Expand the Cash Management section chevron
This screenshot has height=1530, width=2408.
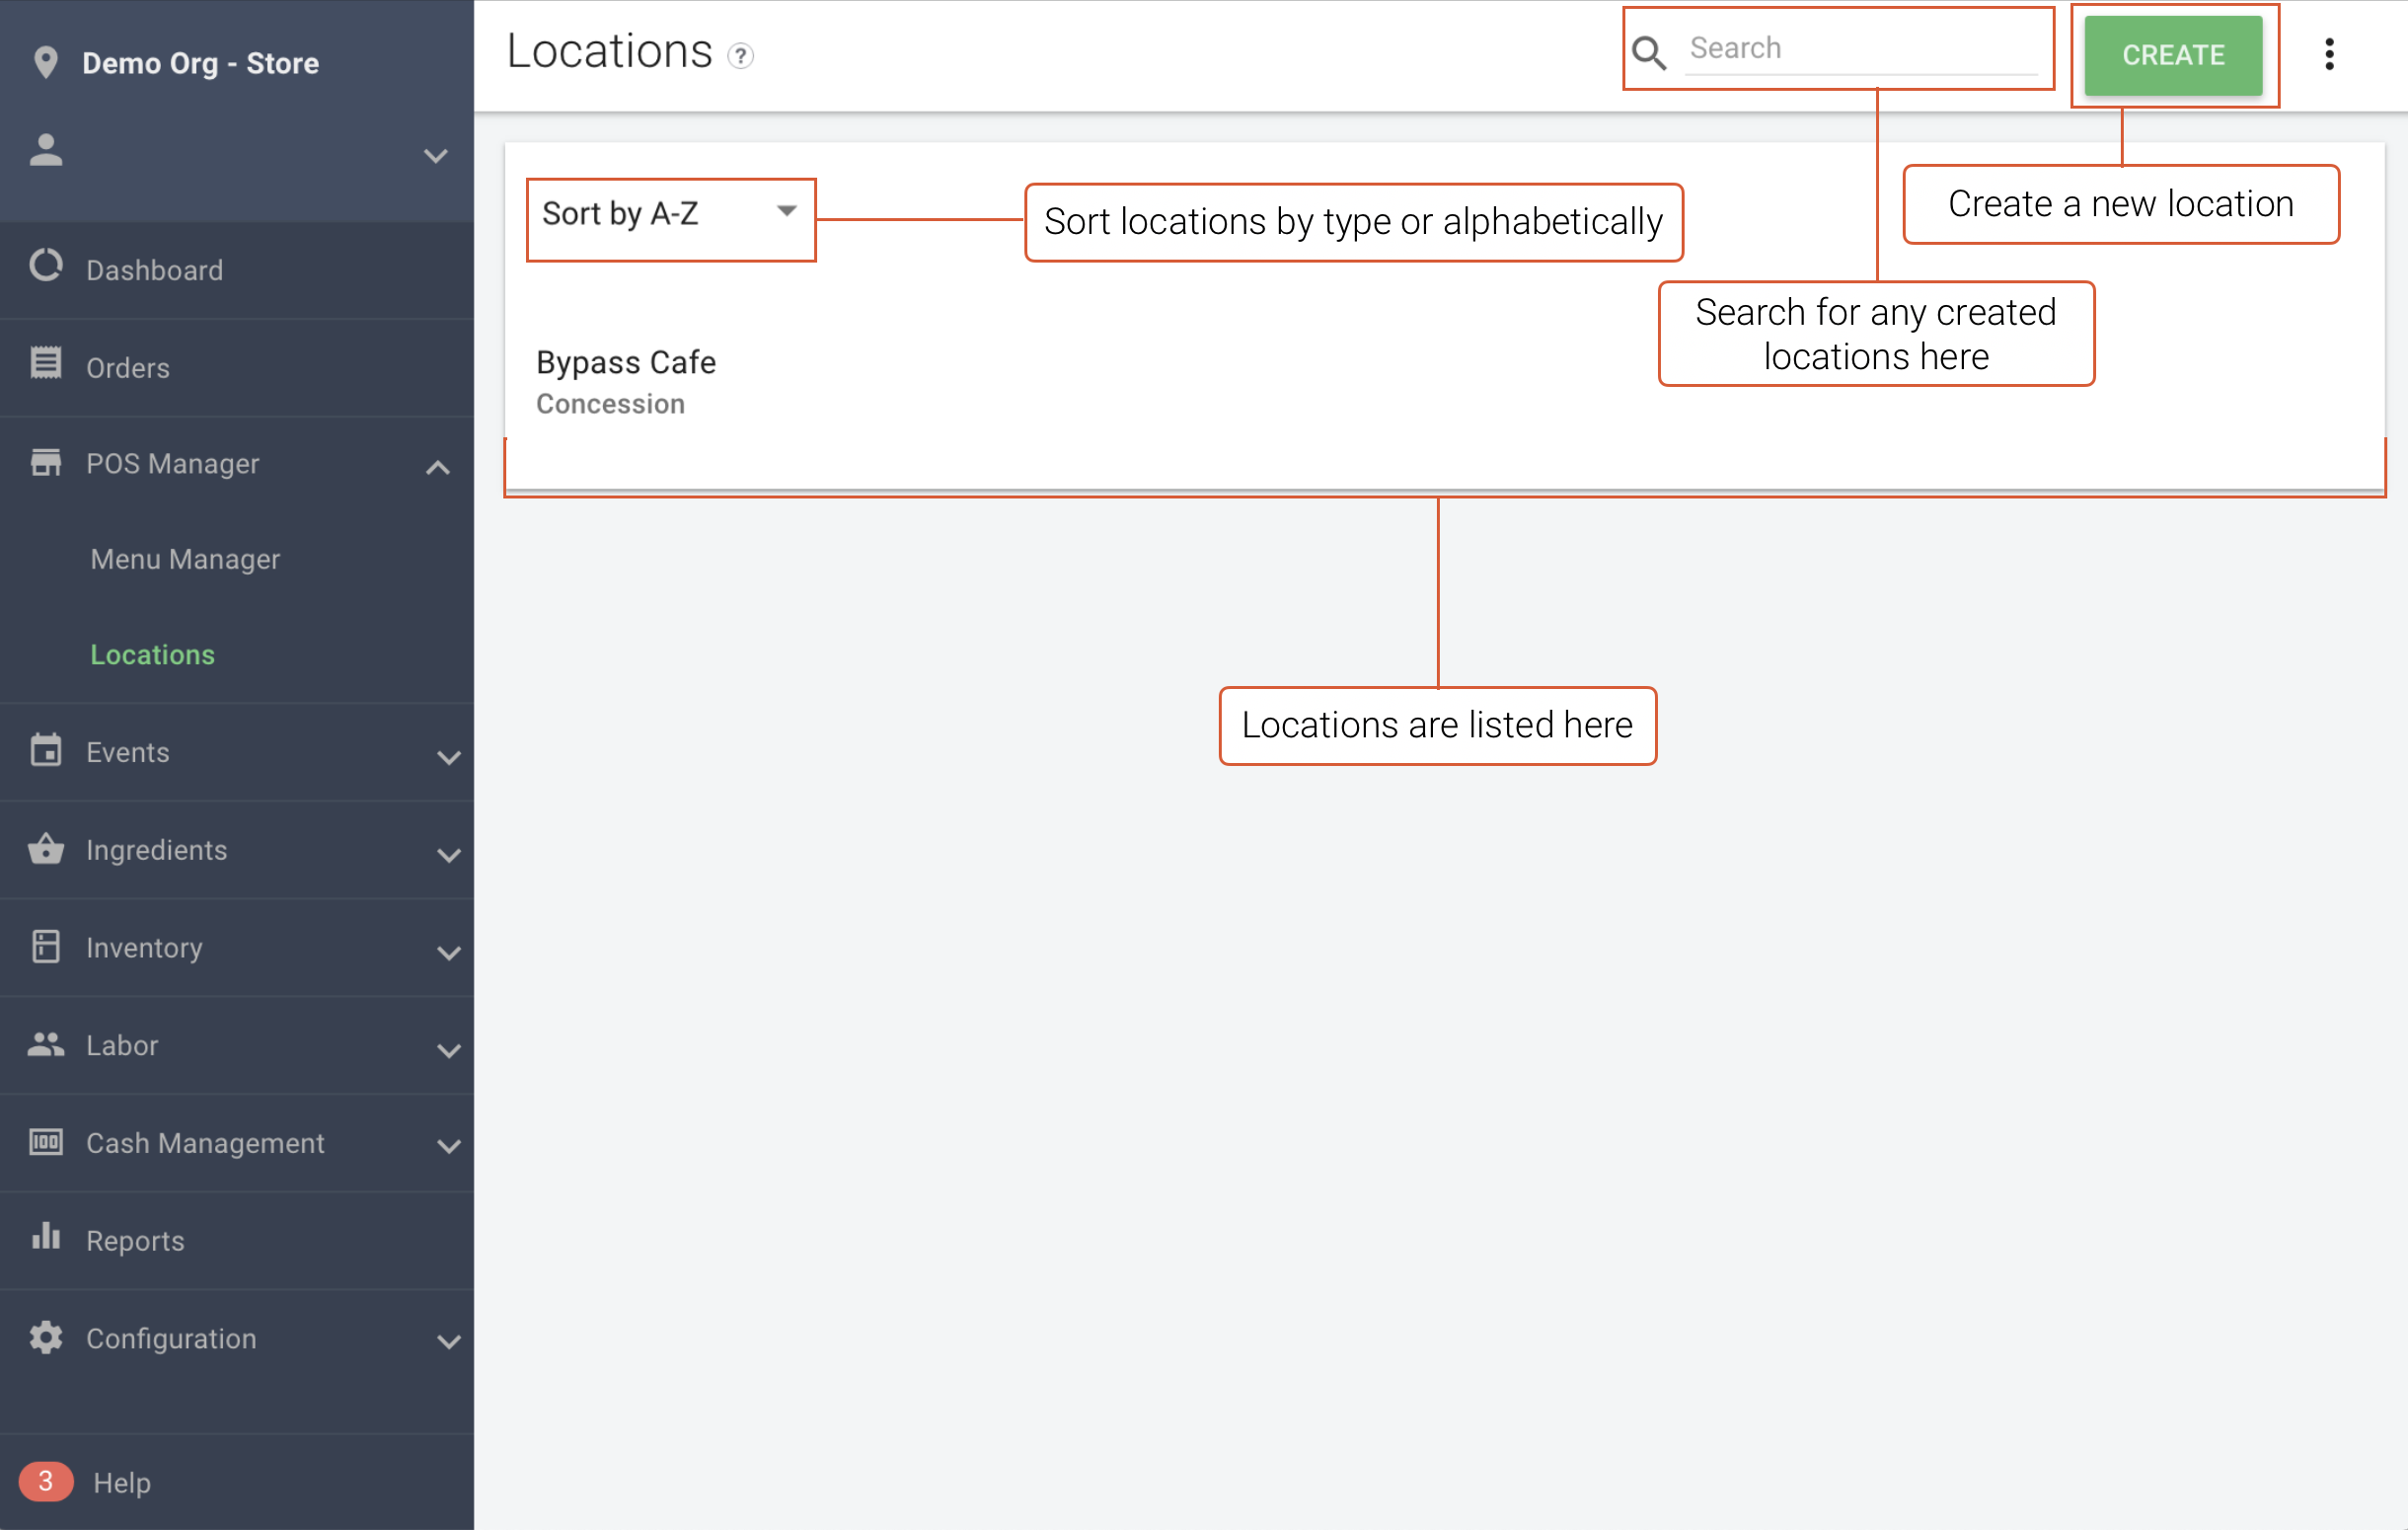point(449,1147)
